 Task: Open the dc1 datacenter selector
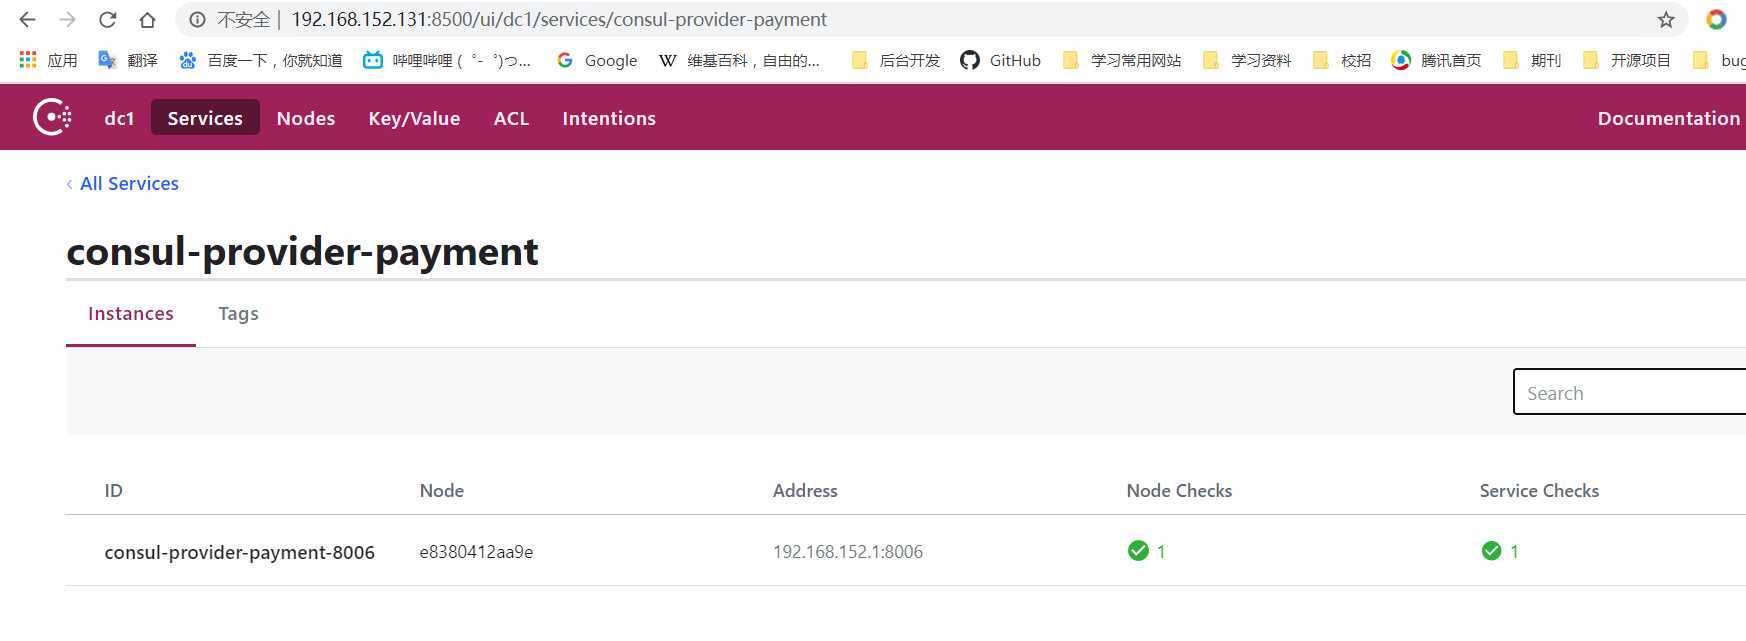pyautogui.click(x=119, y=118)
